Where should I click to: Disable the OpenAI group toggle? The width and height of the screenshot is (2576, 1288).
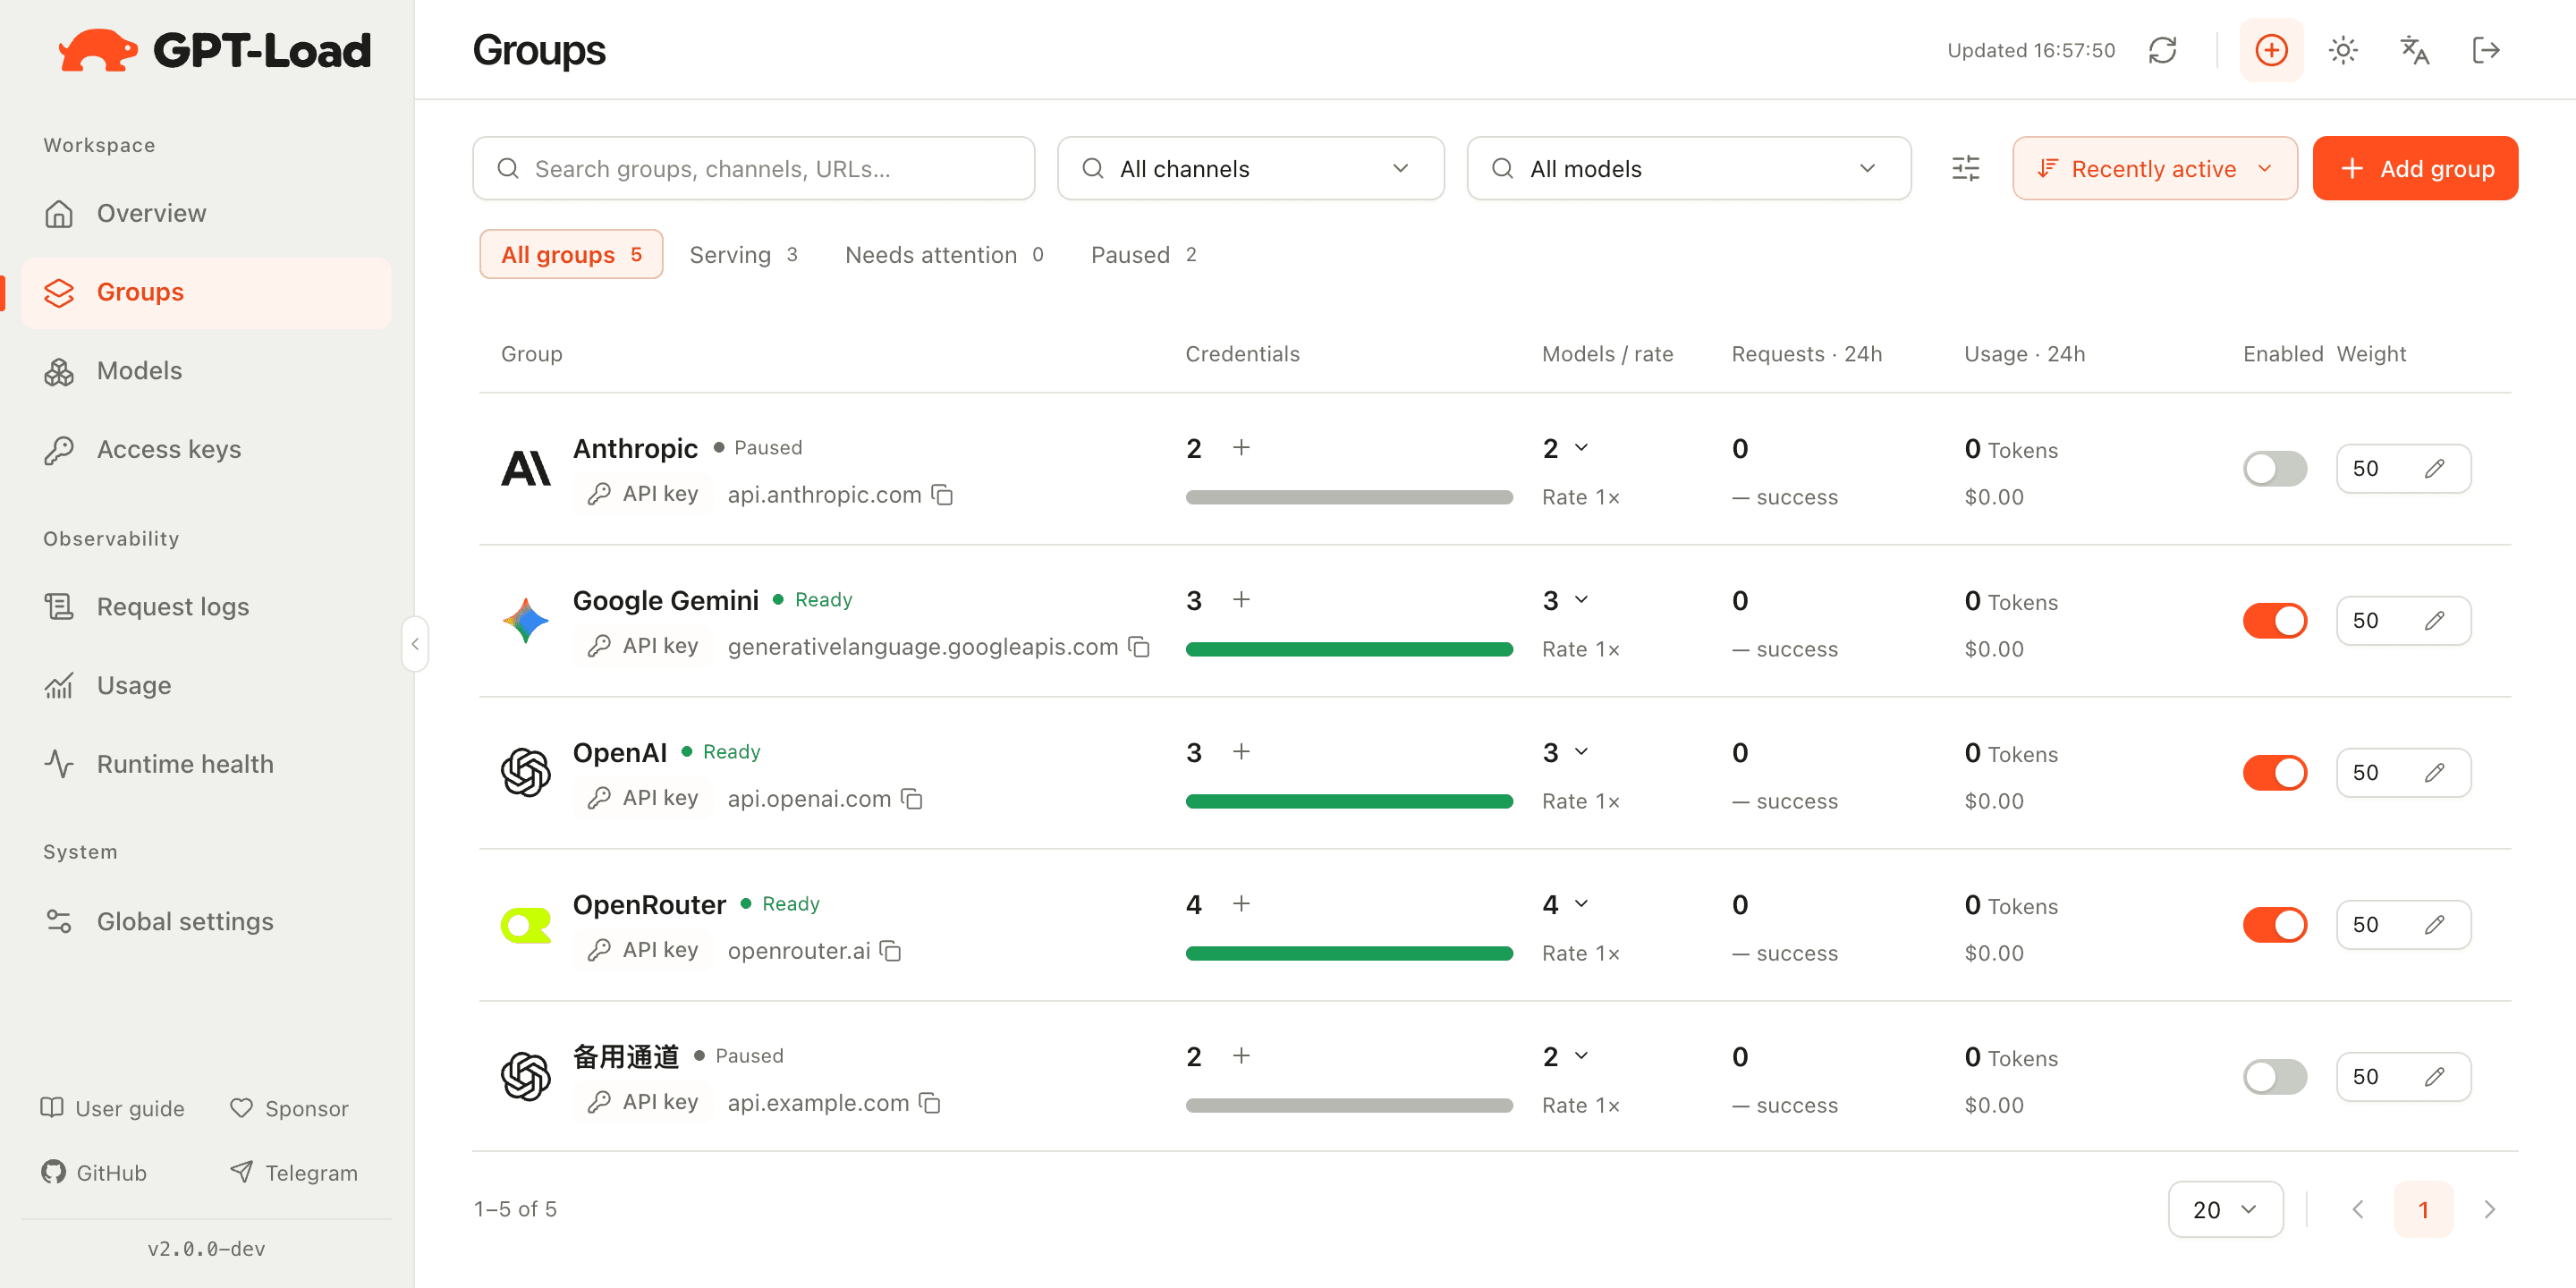tap(2275, 773)
